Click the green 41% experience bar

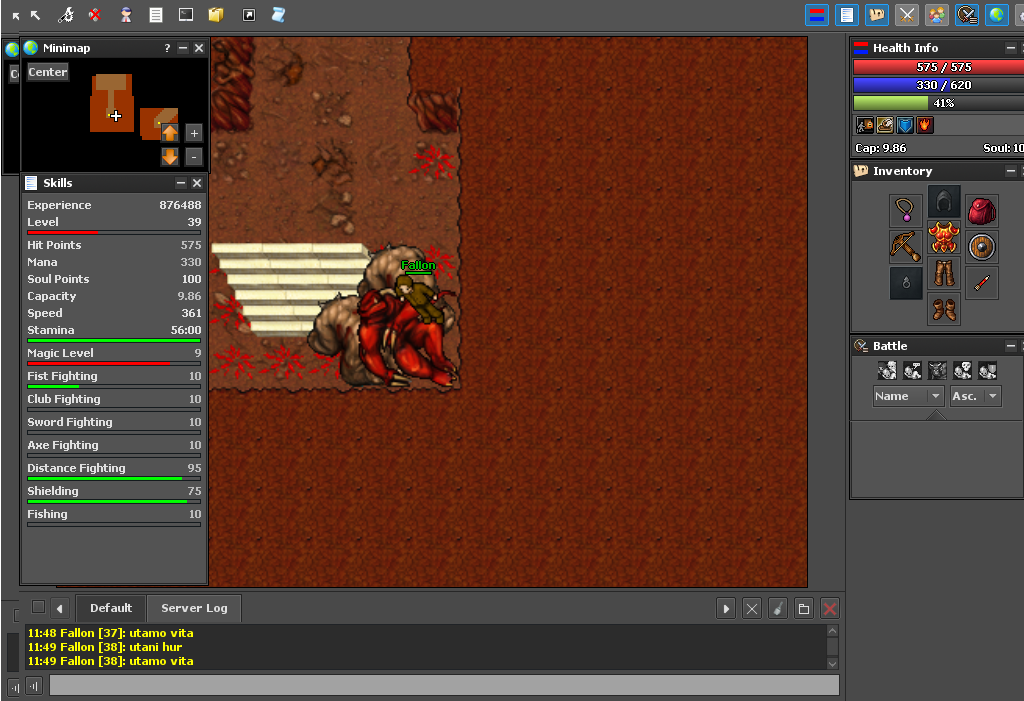(938, 103)
